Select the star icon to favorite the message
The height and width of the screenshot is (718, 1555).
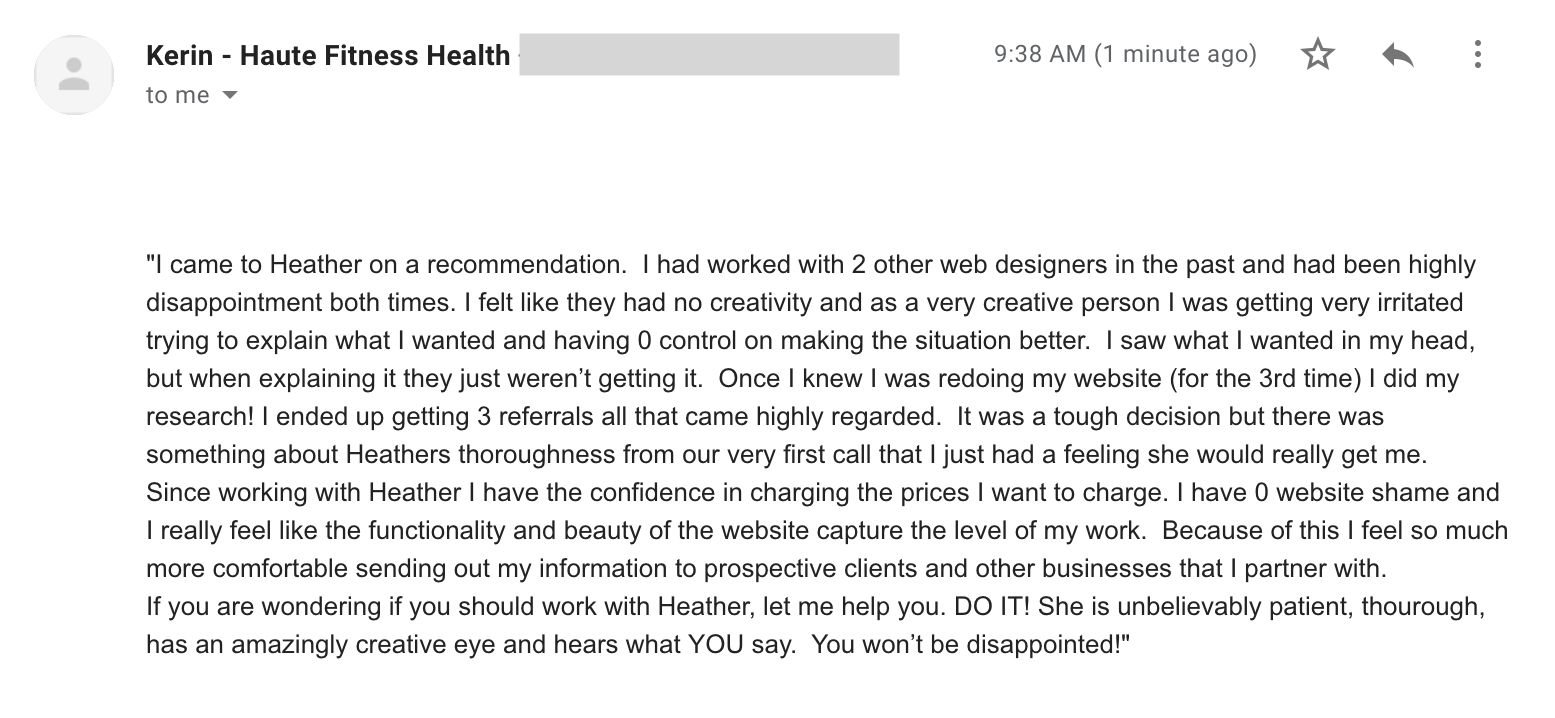[x=1318, y=55]
